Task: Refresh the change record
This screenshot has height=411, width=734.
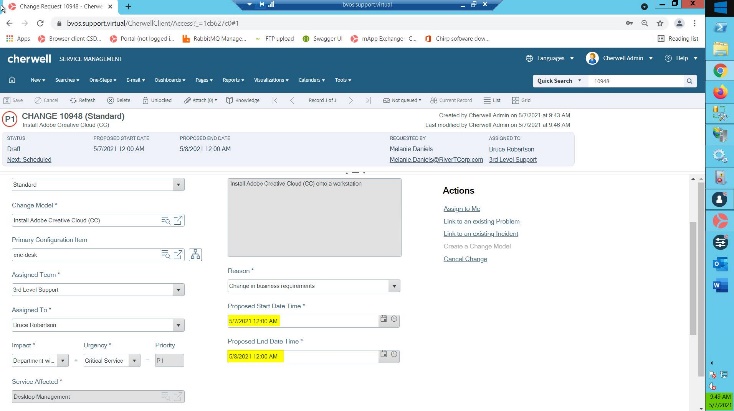Action: 84,100
